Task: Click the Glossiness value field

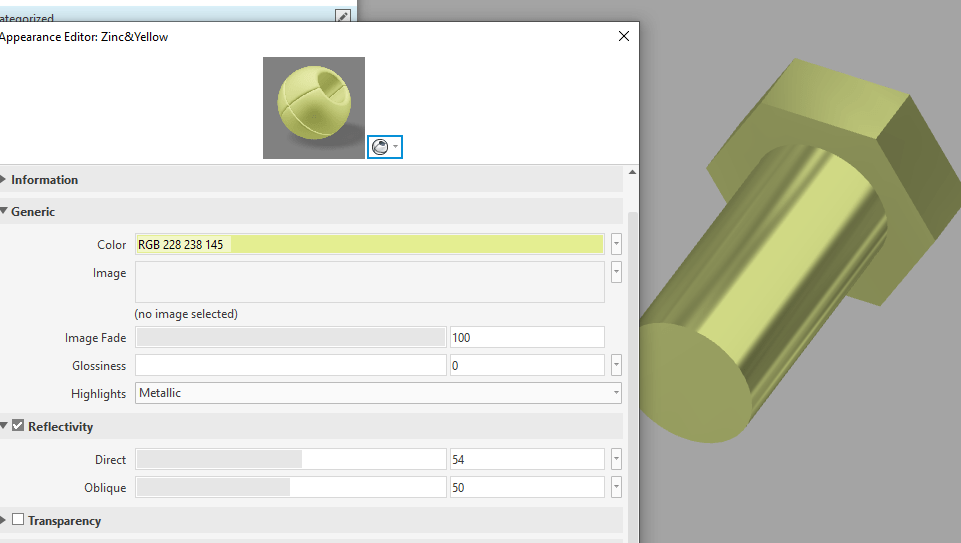Action: [x=527, y=365]
